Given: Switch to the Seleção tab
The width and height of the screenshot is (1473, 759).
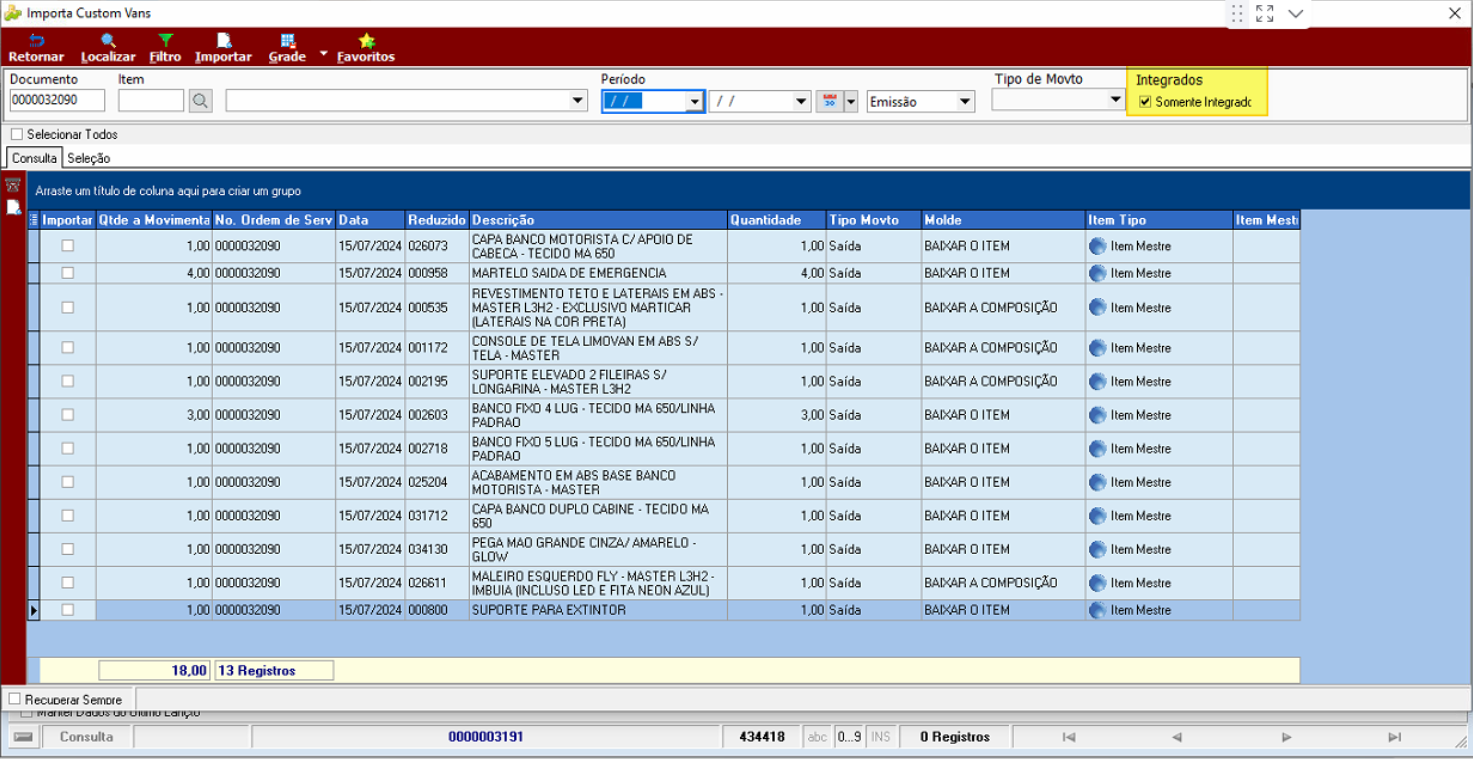Looking at the screenshot, I should (89, 158).
